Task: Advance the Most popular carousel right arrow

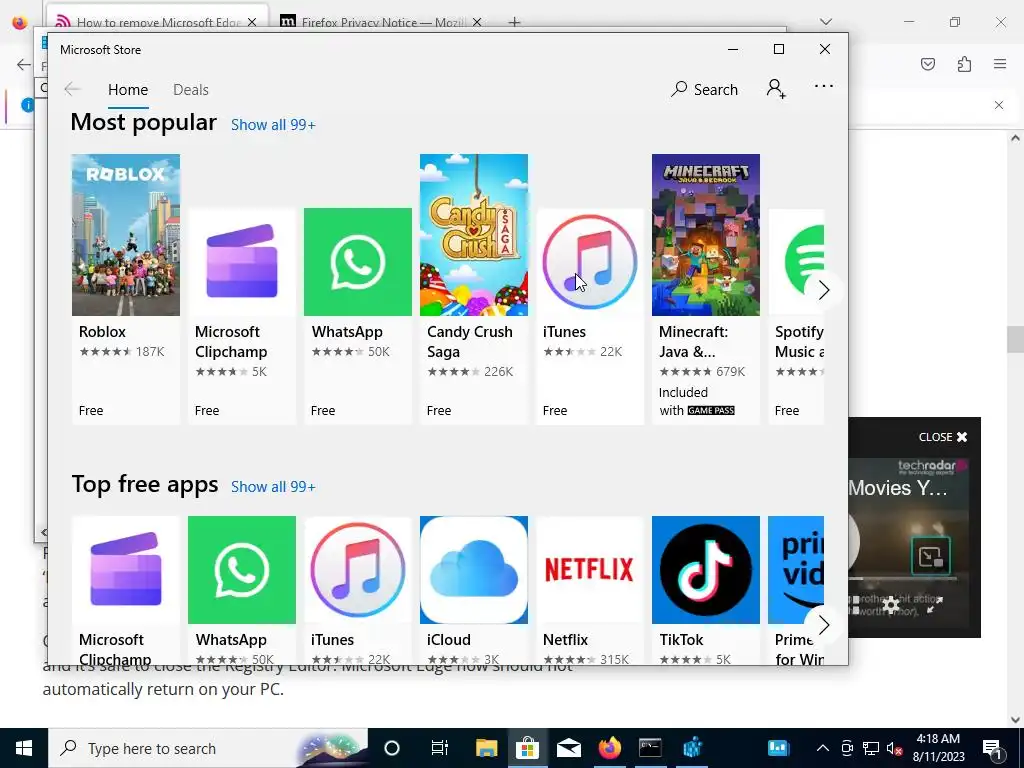Action: 824,290
